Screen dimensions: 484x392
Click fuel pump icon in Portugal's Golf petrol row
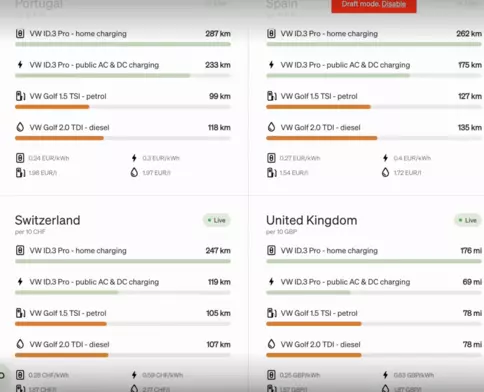click(x=20, y=96)
